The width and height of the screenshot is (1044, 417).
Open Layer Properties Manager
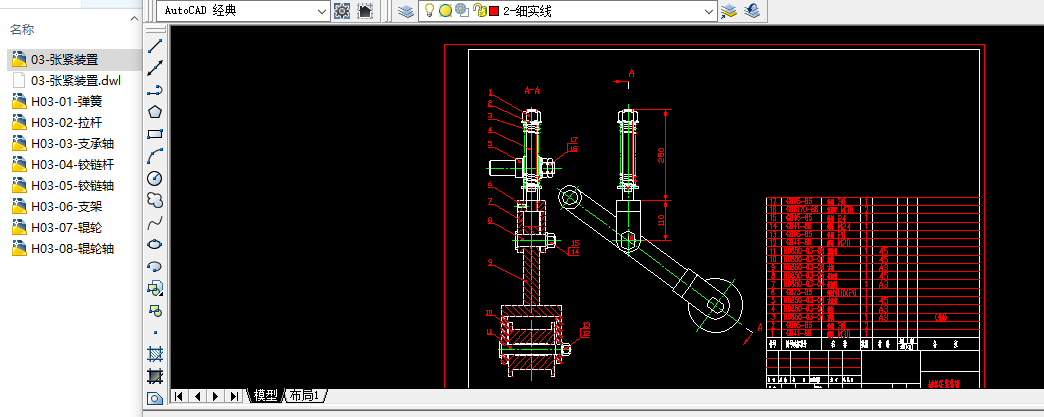click(x=405, y=11)
